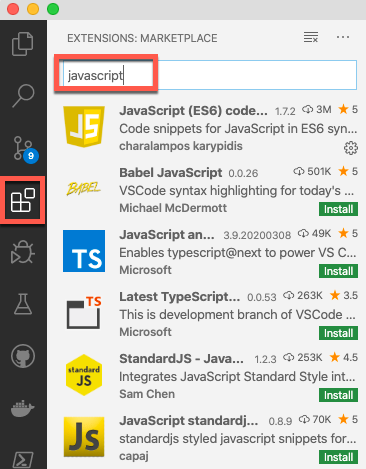
Task: Open the Docker view in activity bar
Action: pyautogui.click(x=23, y=408)
